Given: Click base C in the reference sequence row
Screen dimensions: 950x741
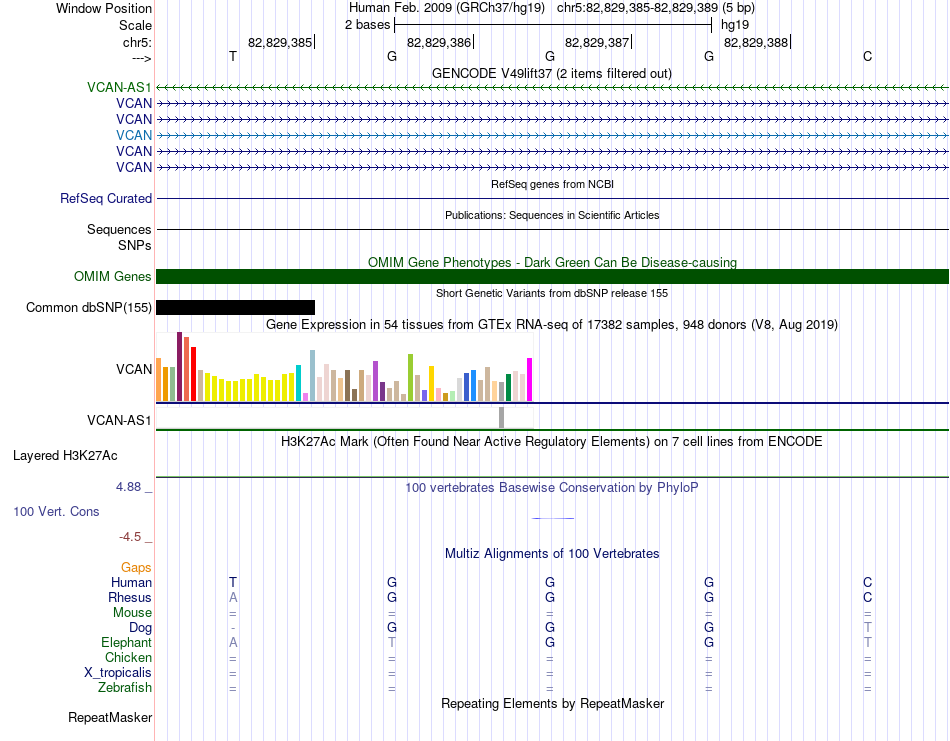Looking at the screenshot, I should [868, 56].
